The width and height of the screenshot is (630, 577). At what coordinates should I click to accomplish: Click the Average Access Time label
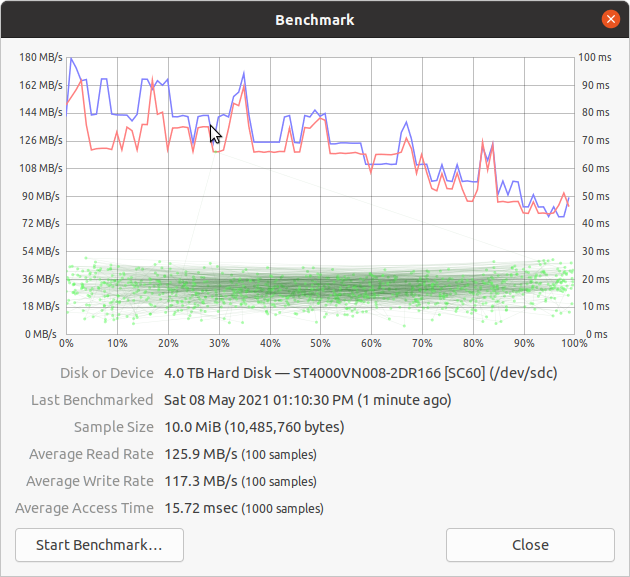84,508
